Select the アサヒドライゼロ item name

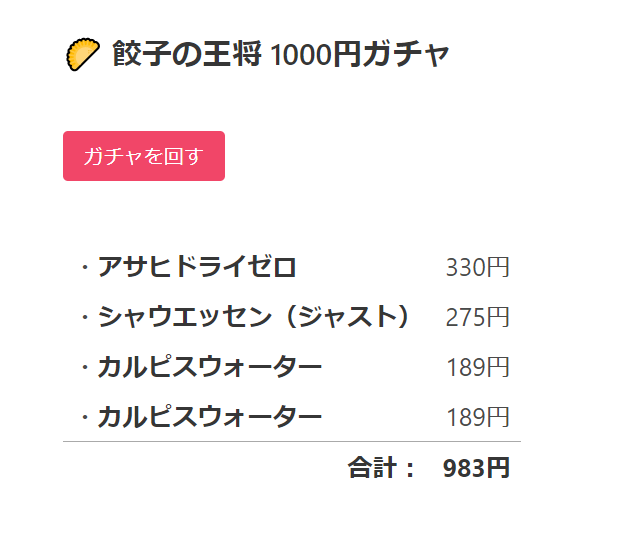point(197,268)
